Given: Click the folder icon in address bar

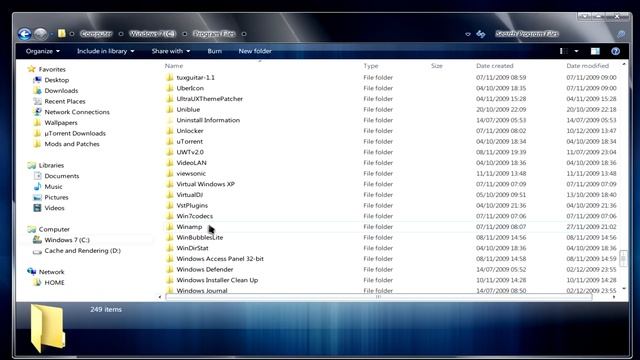Looking at the screenshot, I should click(62, 33).
